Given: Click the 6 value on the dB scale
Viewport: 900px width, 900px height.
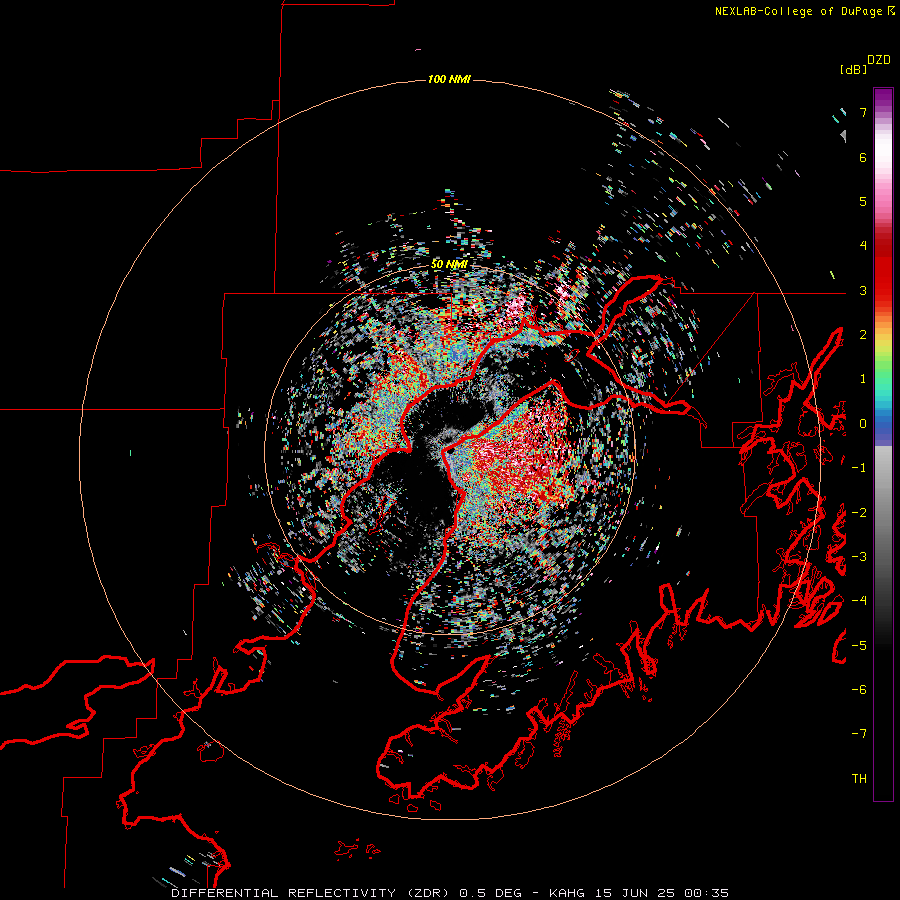Looking at the screenshot, I should pyautogui.click(x=863, y=157).
